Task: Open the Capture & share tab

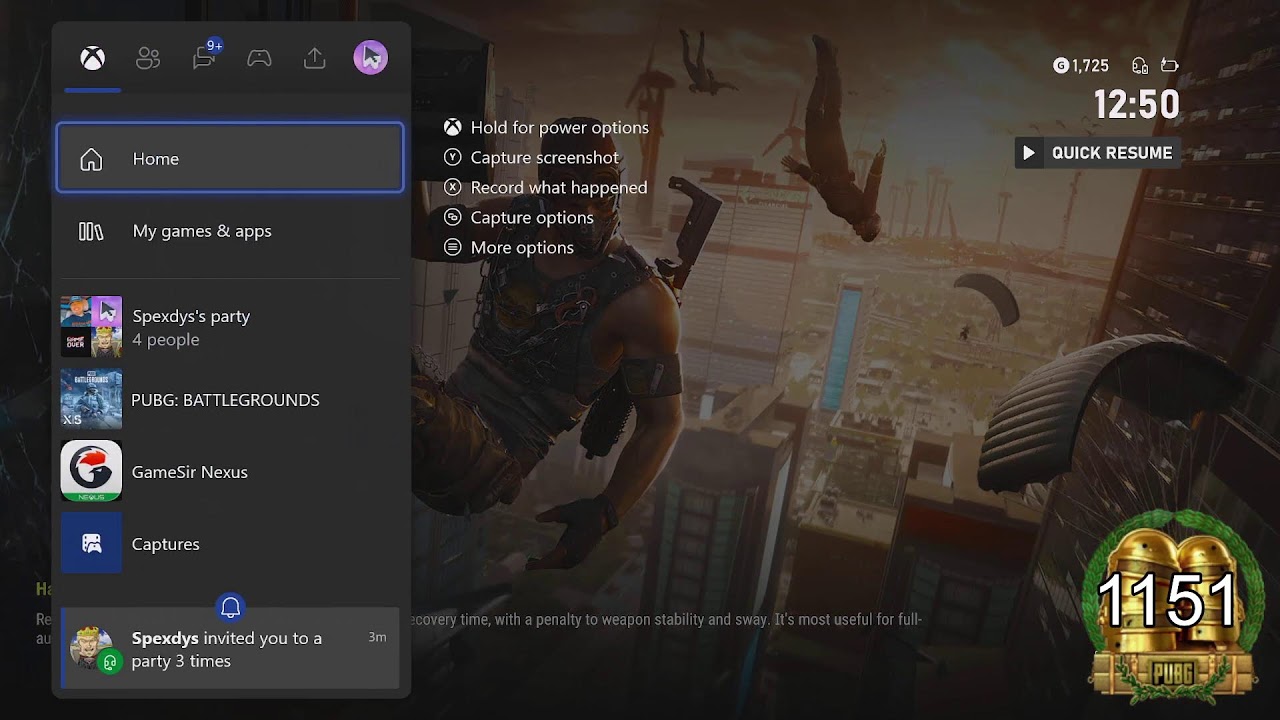Action: point(315,59)
